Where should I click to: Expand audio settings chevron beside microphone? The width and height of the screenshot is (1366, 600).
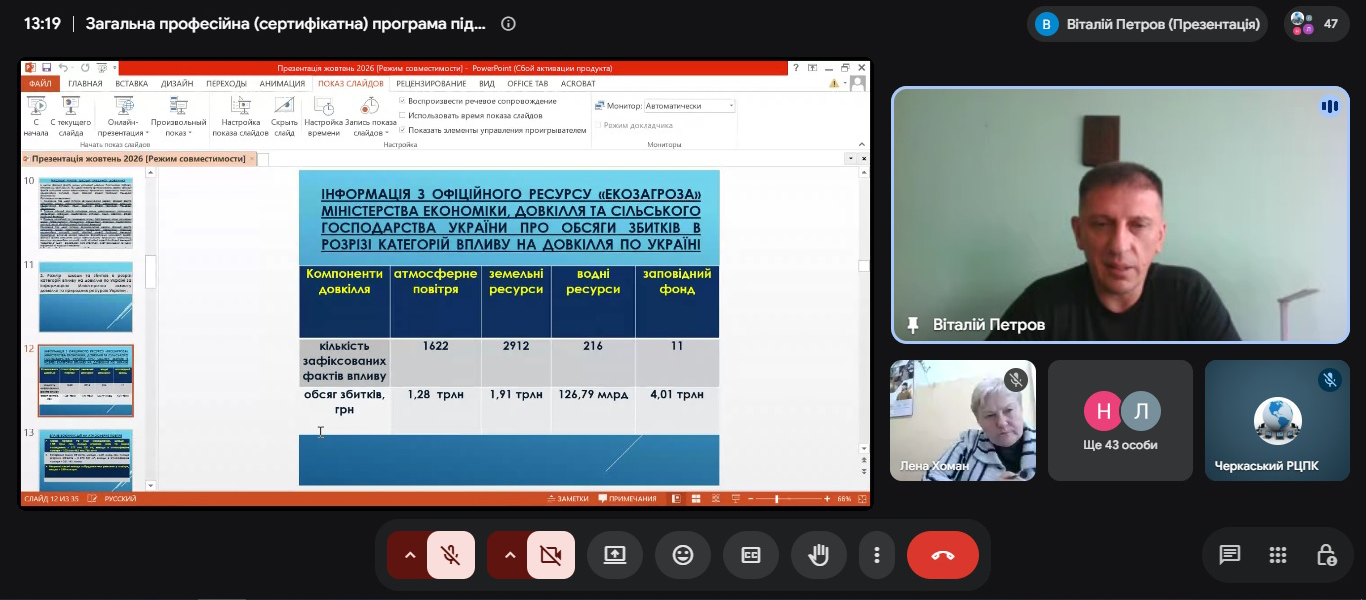click(409, 555)
